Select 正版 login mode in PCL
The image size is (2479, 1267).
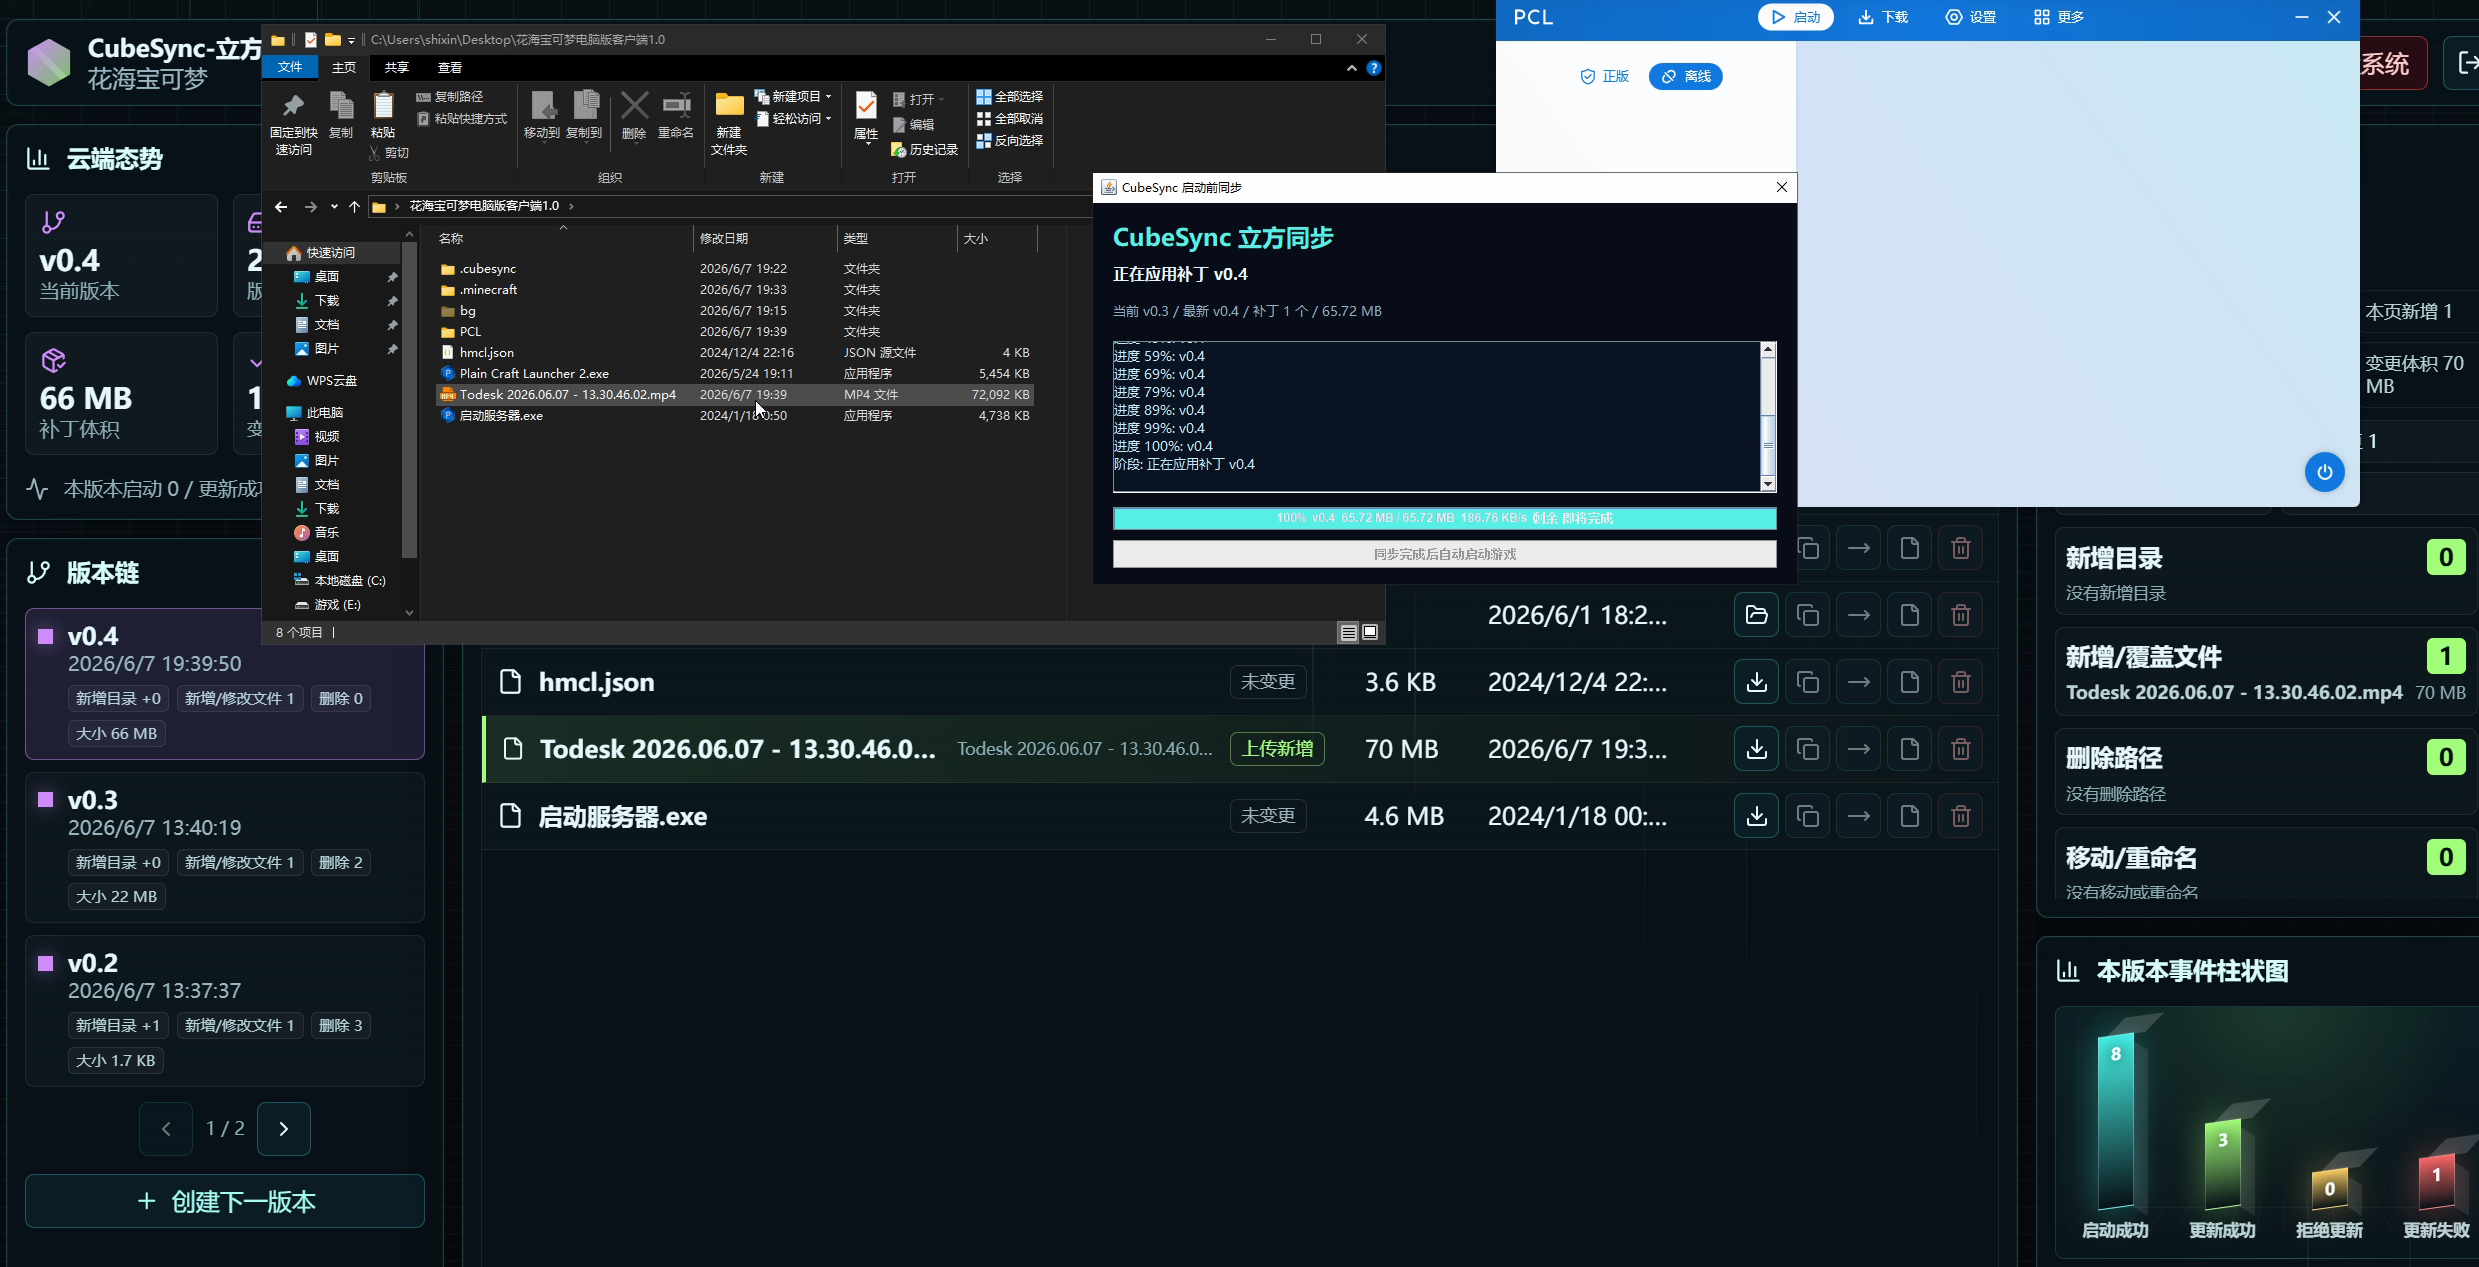[x=1604, y=76]
